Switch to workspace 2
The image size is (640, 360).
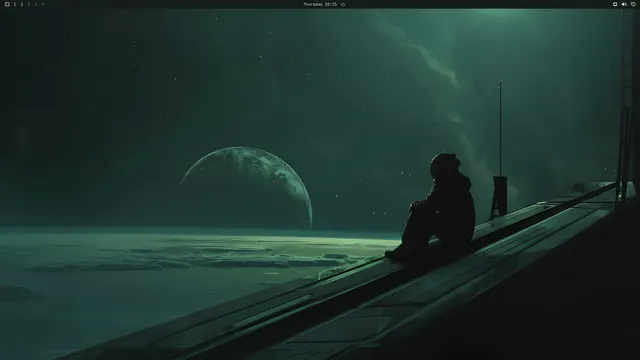tap(22, 4)
